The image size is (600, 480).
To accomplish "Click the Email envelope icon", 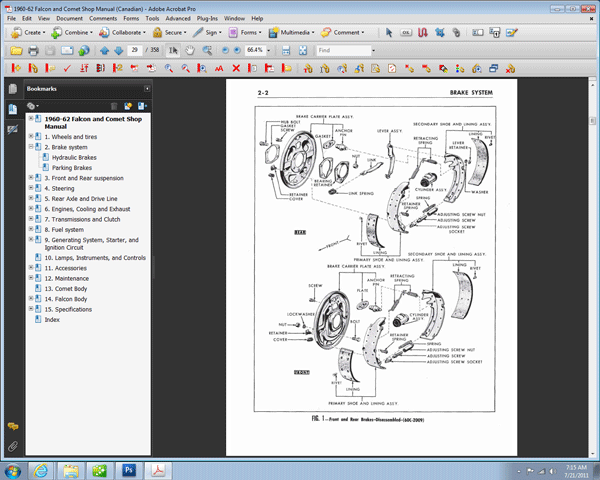I will pyautogui.click(x=67, y=50).
